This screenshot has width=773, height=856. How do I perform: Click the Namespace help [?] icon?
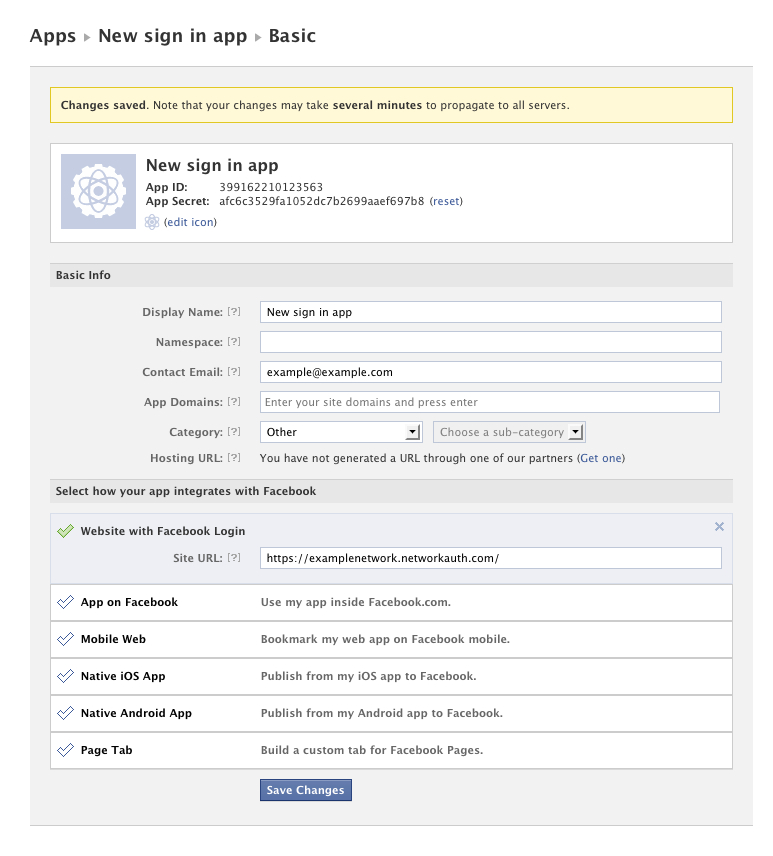click(234, 342)
